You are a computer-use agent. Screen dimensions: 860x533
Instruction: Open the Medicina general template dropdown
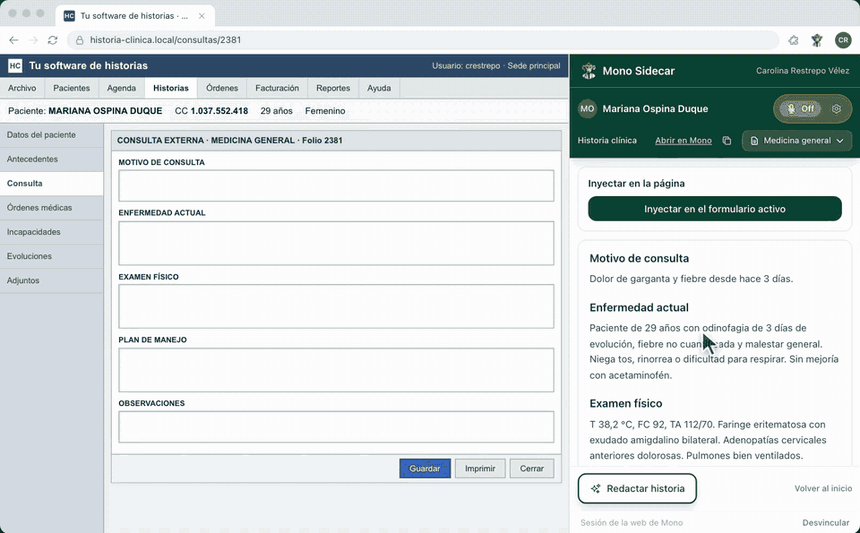pyautogui.click(x=797, y=140)
